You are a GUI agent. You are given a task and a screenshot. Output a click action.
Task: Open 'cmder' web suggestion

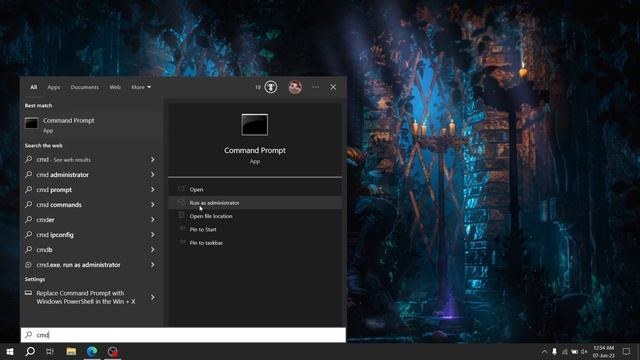(x=45, y=220)
